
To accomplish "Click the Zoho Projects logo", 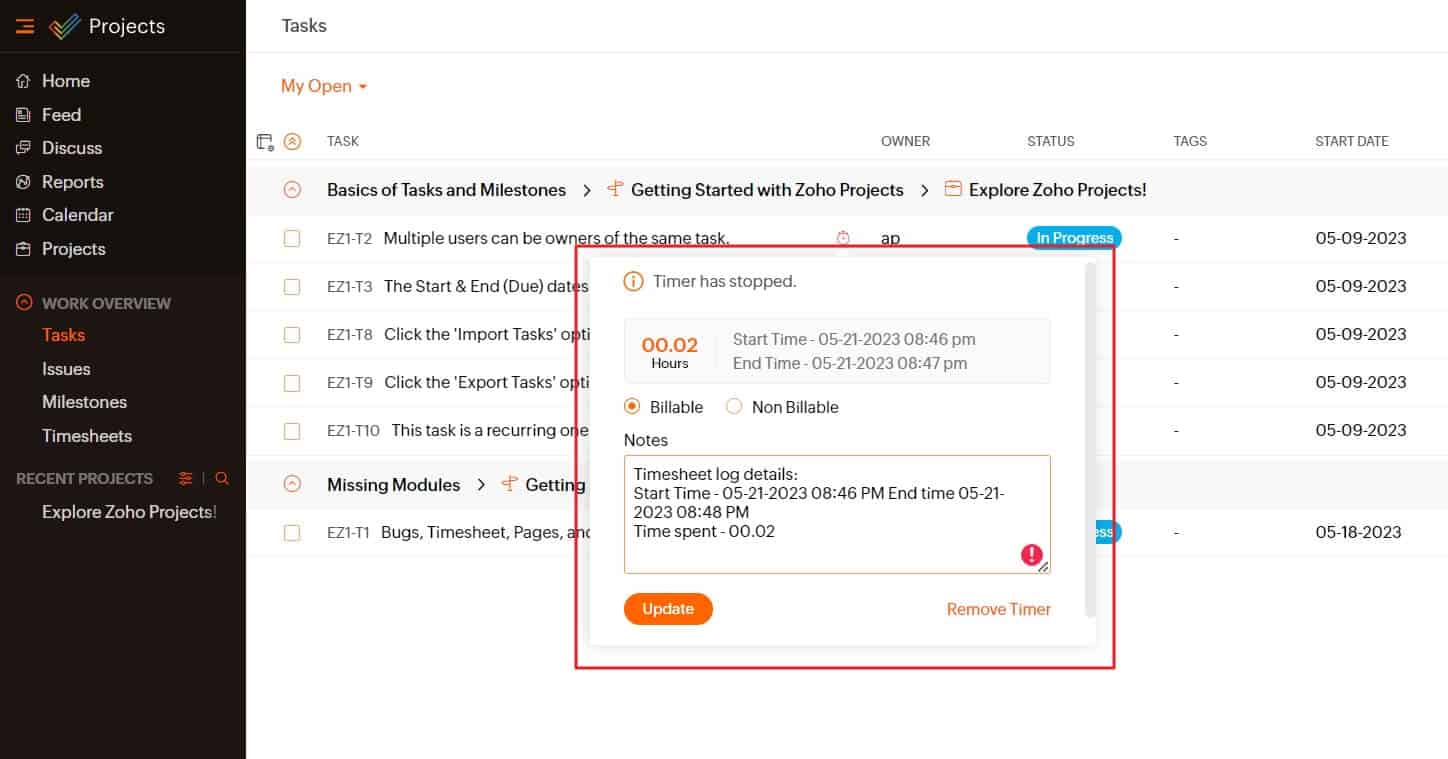I will [x=65, y=26].
